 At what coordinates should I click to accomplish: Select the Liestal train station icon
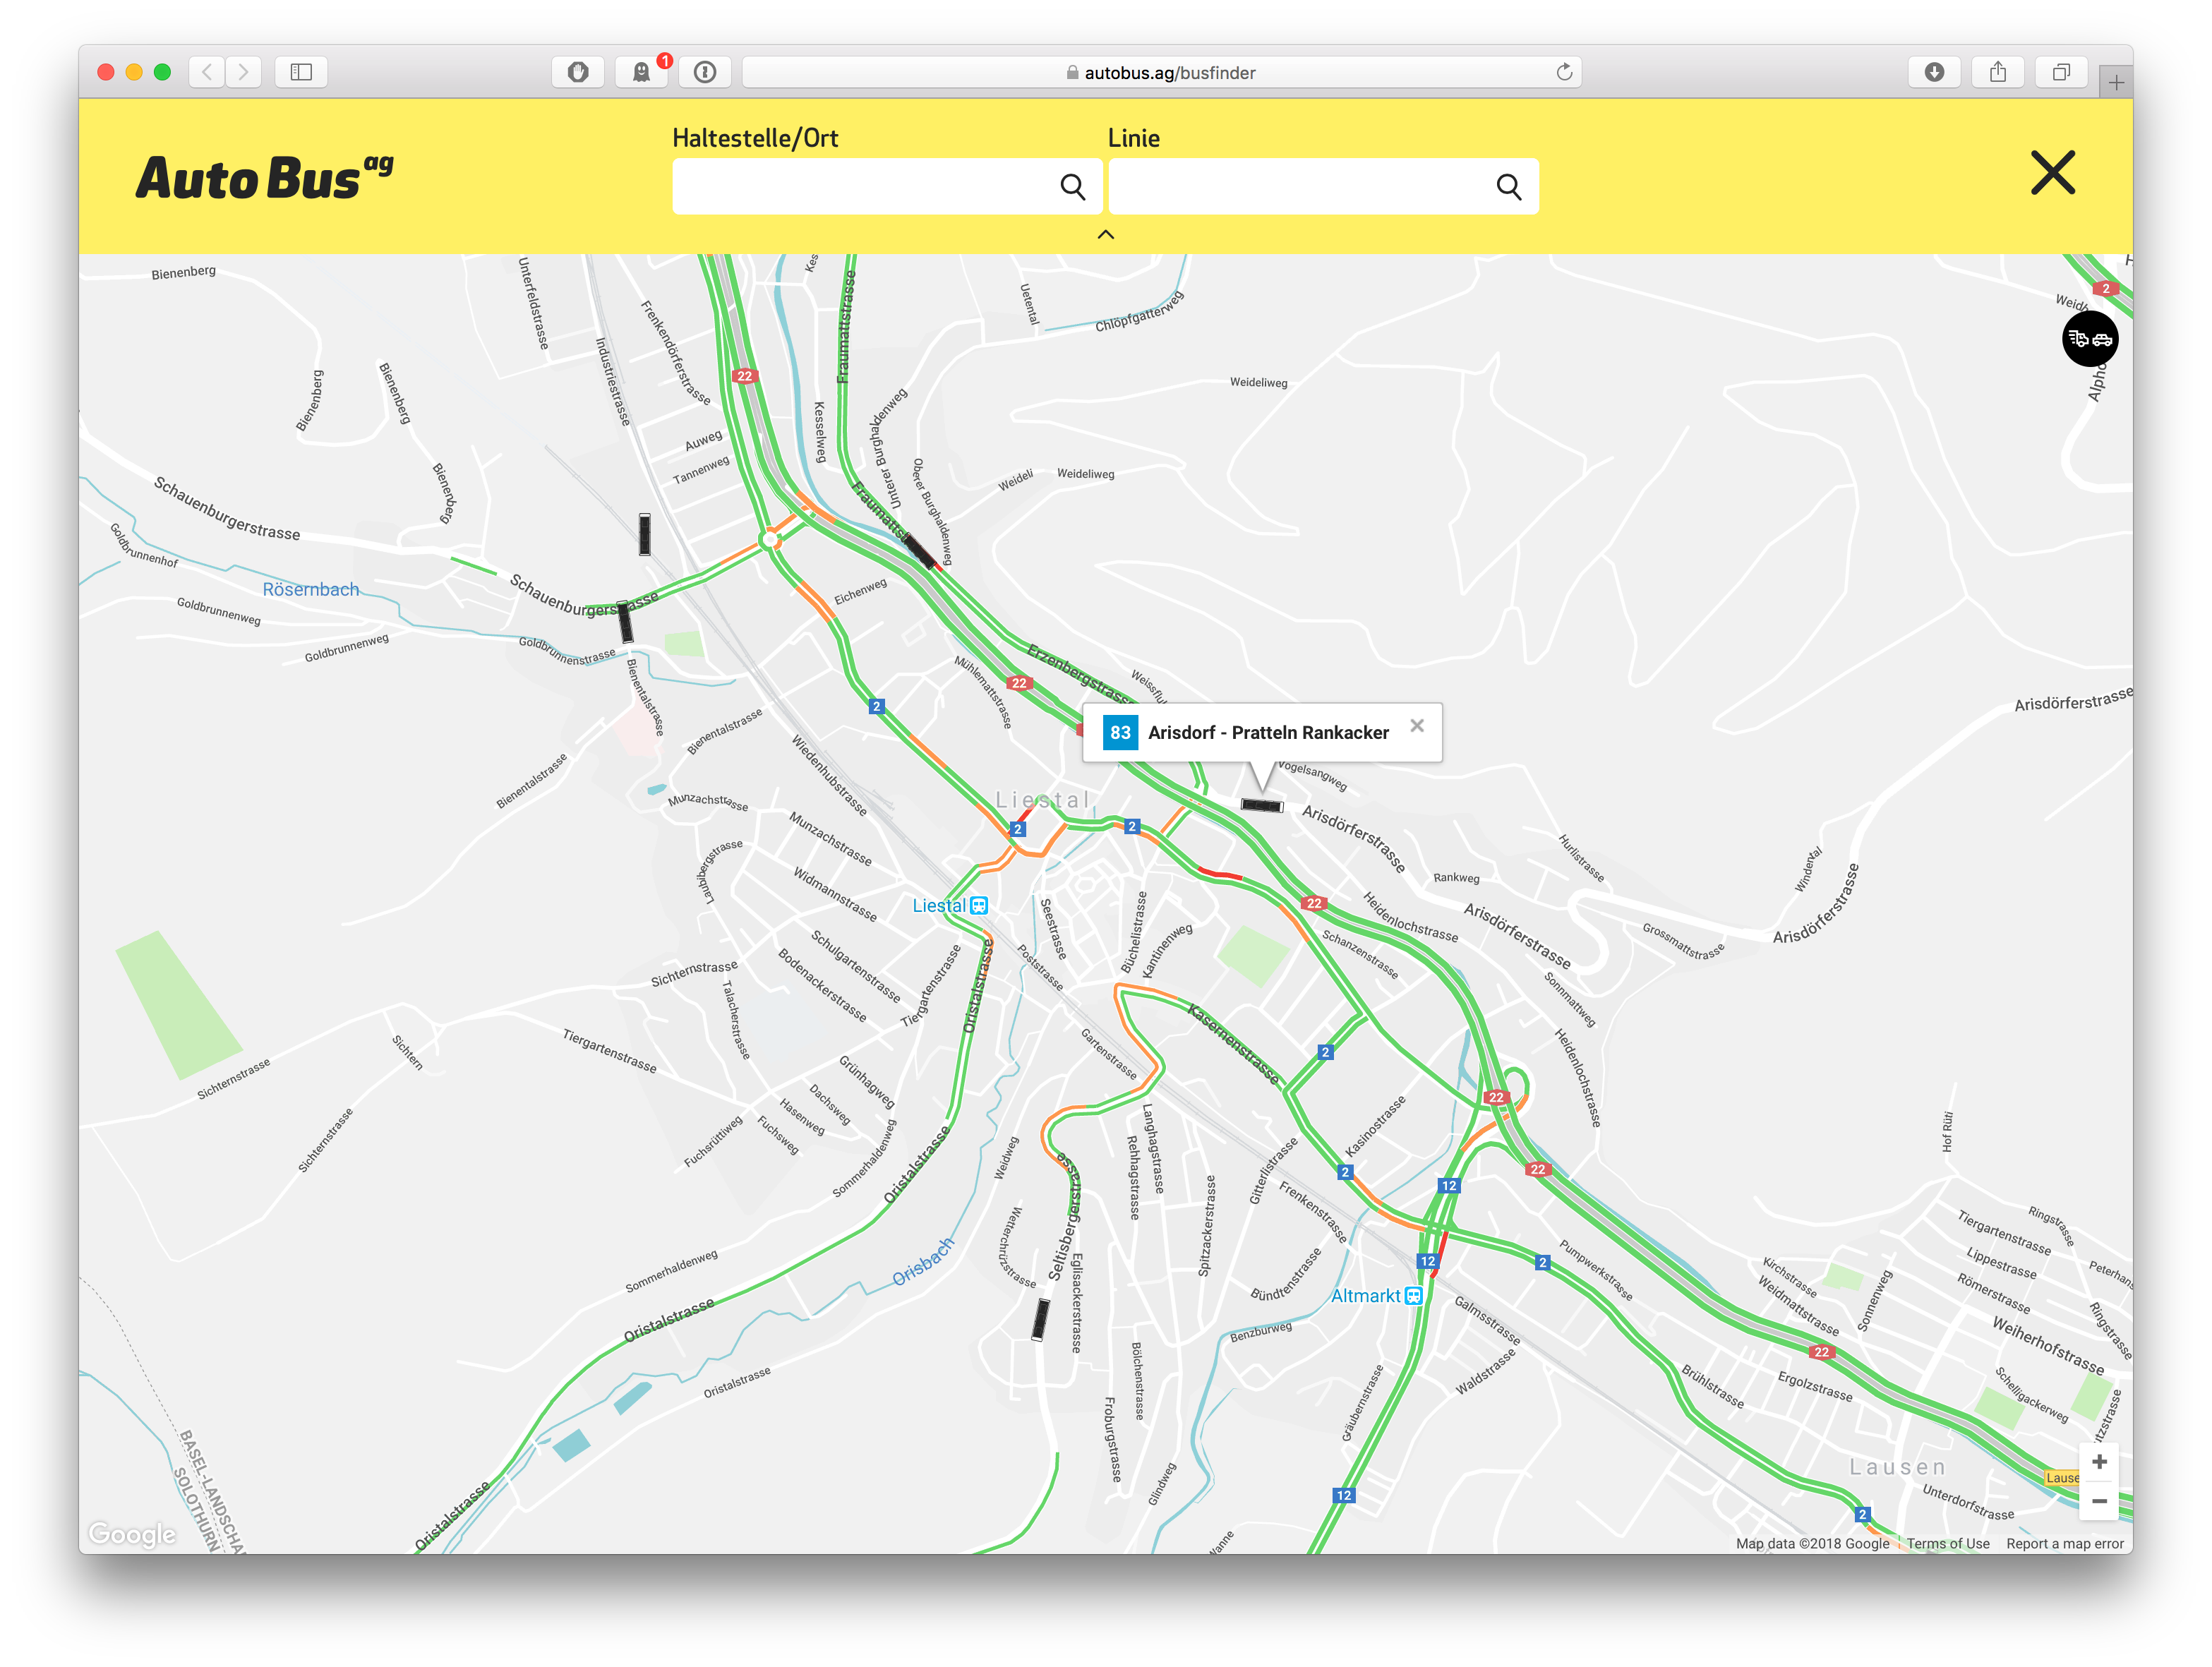[x=979, y=906]
